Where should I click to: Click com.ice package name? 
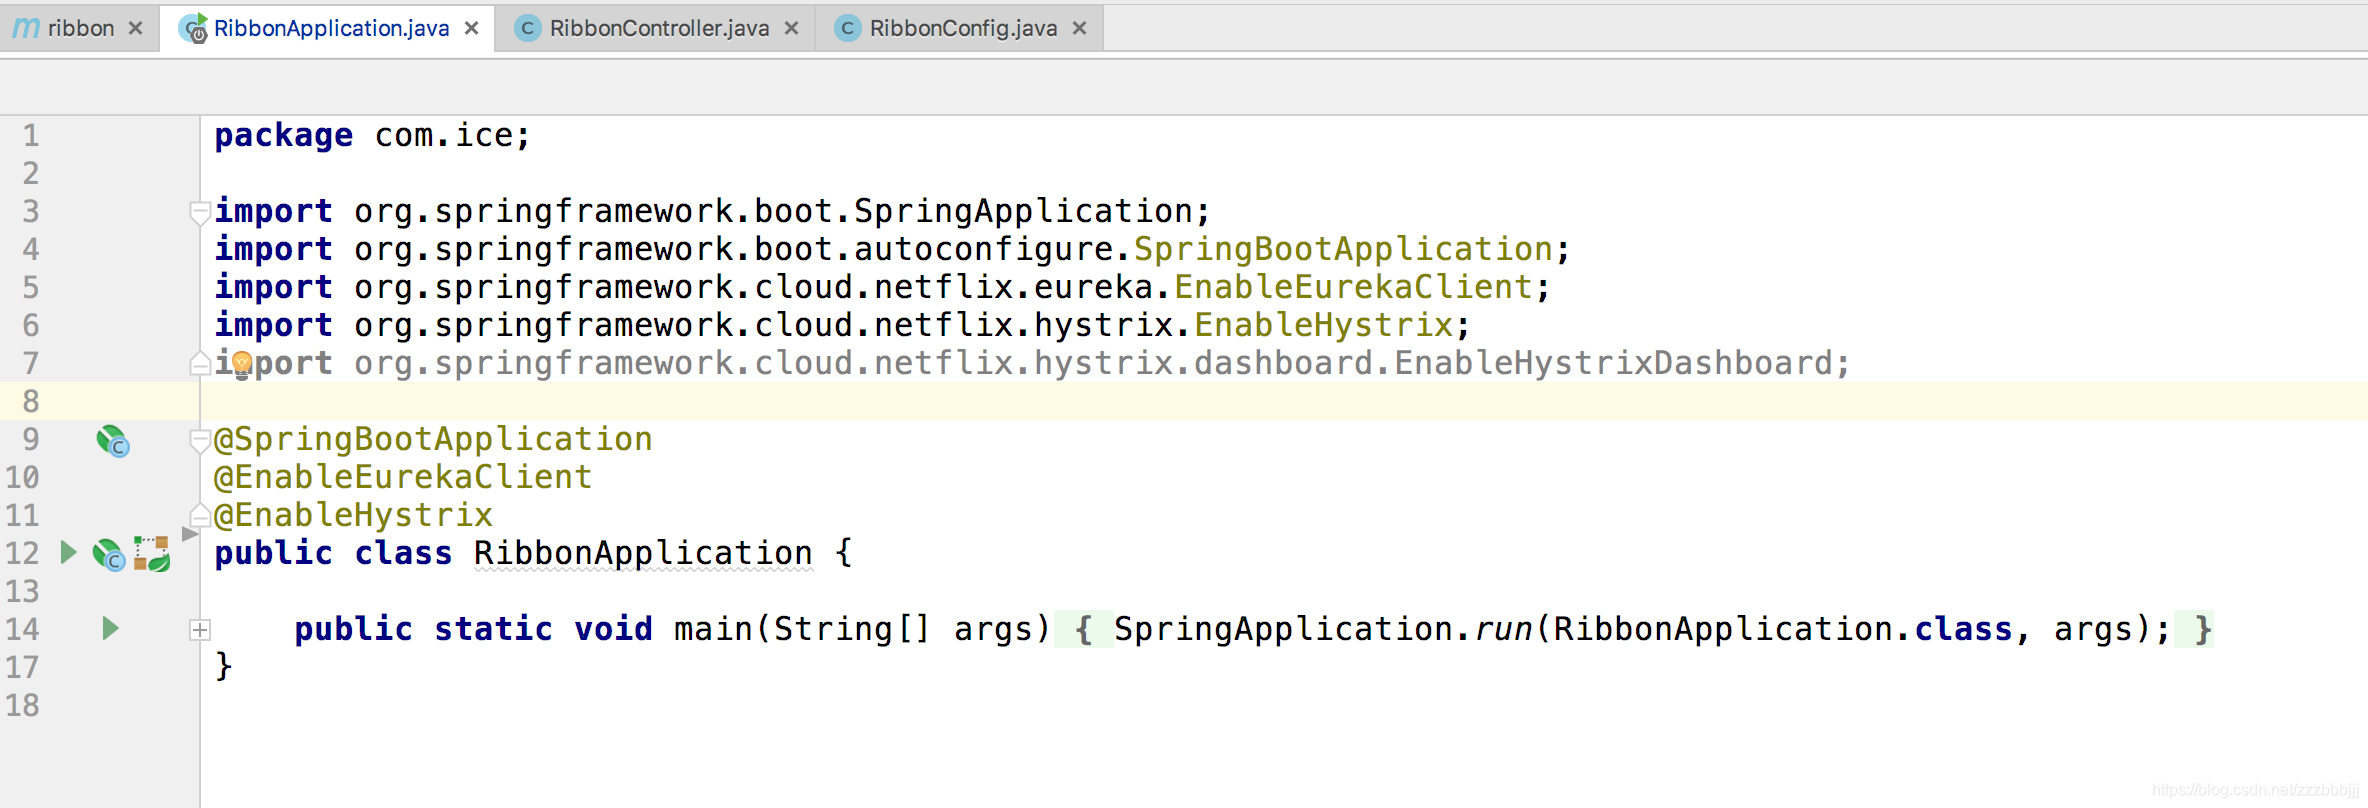coord(443,135)
